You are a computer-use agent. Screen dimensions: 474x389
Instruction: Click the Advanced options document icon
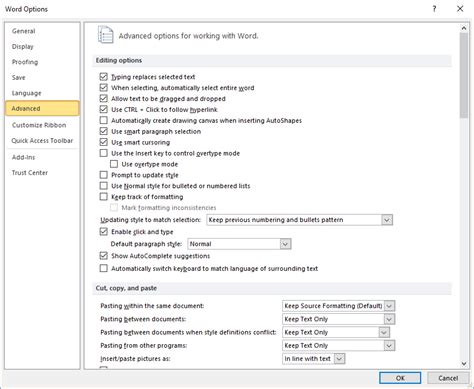(x=105, y=35)
